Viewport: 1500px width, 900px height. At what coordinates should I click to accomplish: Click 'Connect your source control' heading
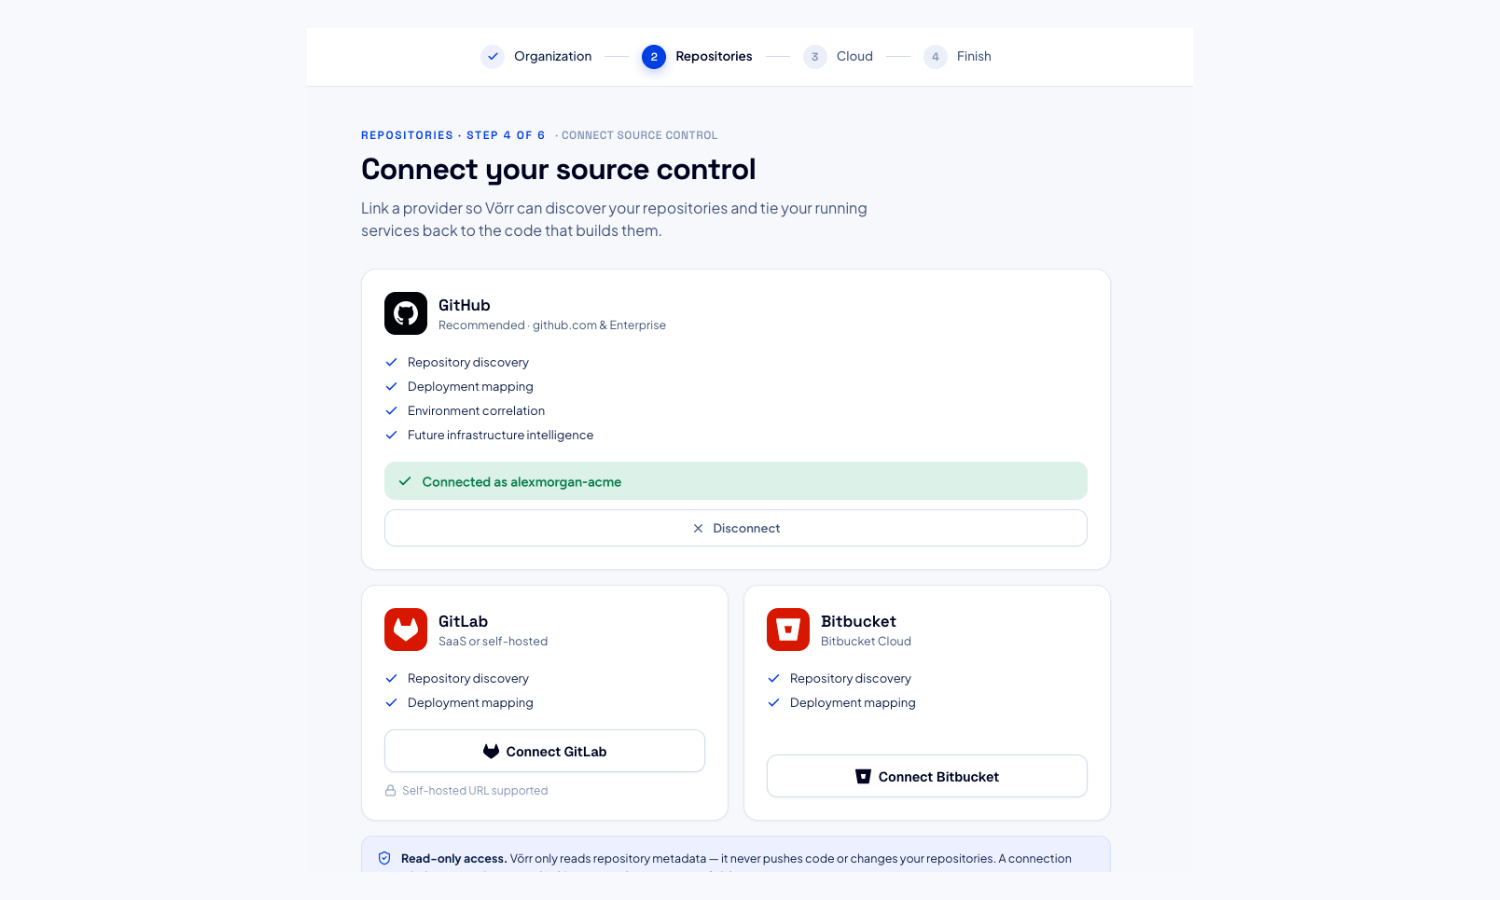[x=558, y=169]
